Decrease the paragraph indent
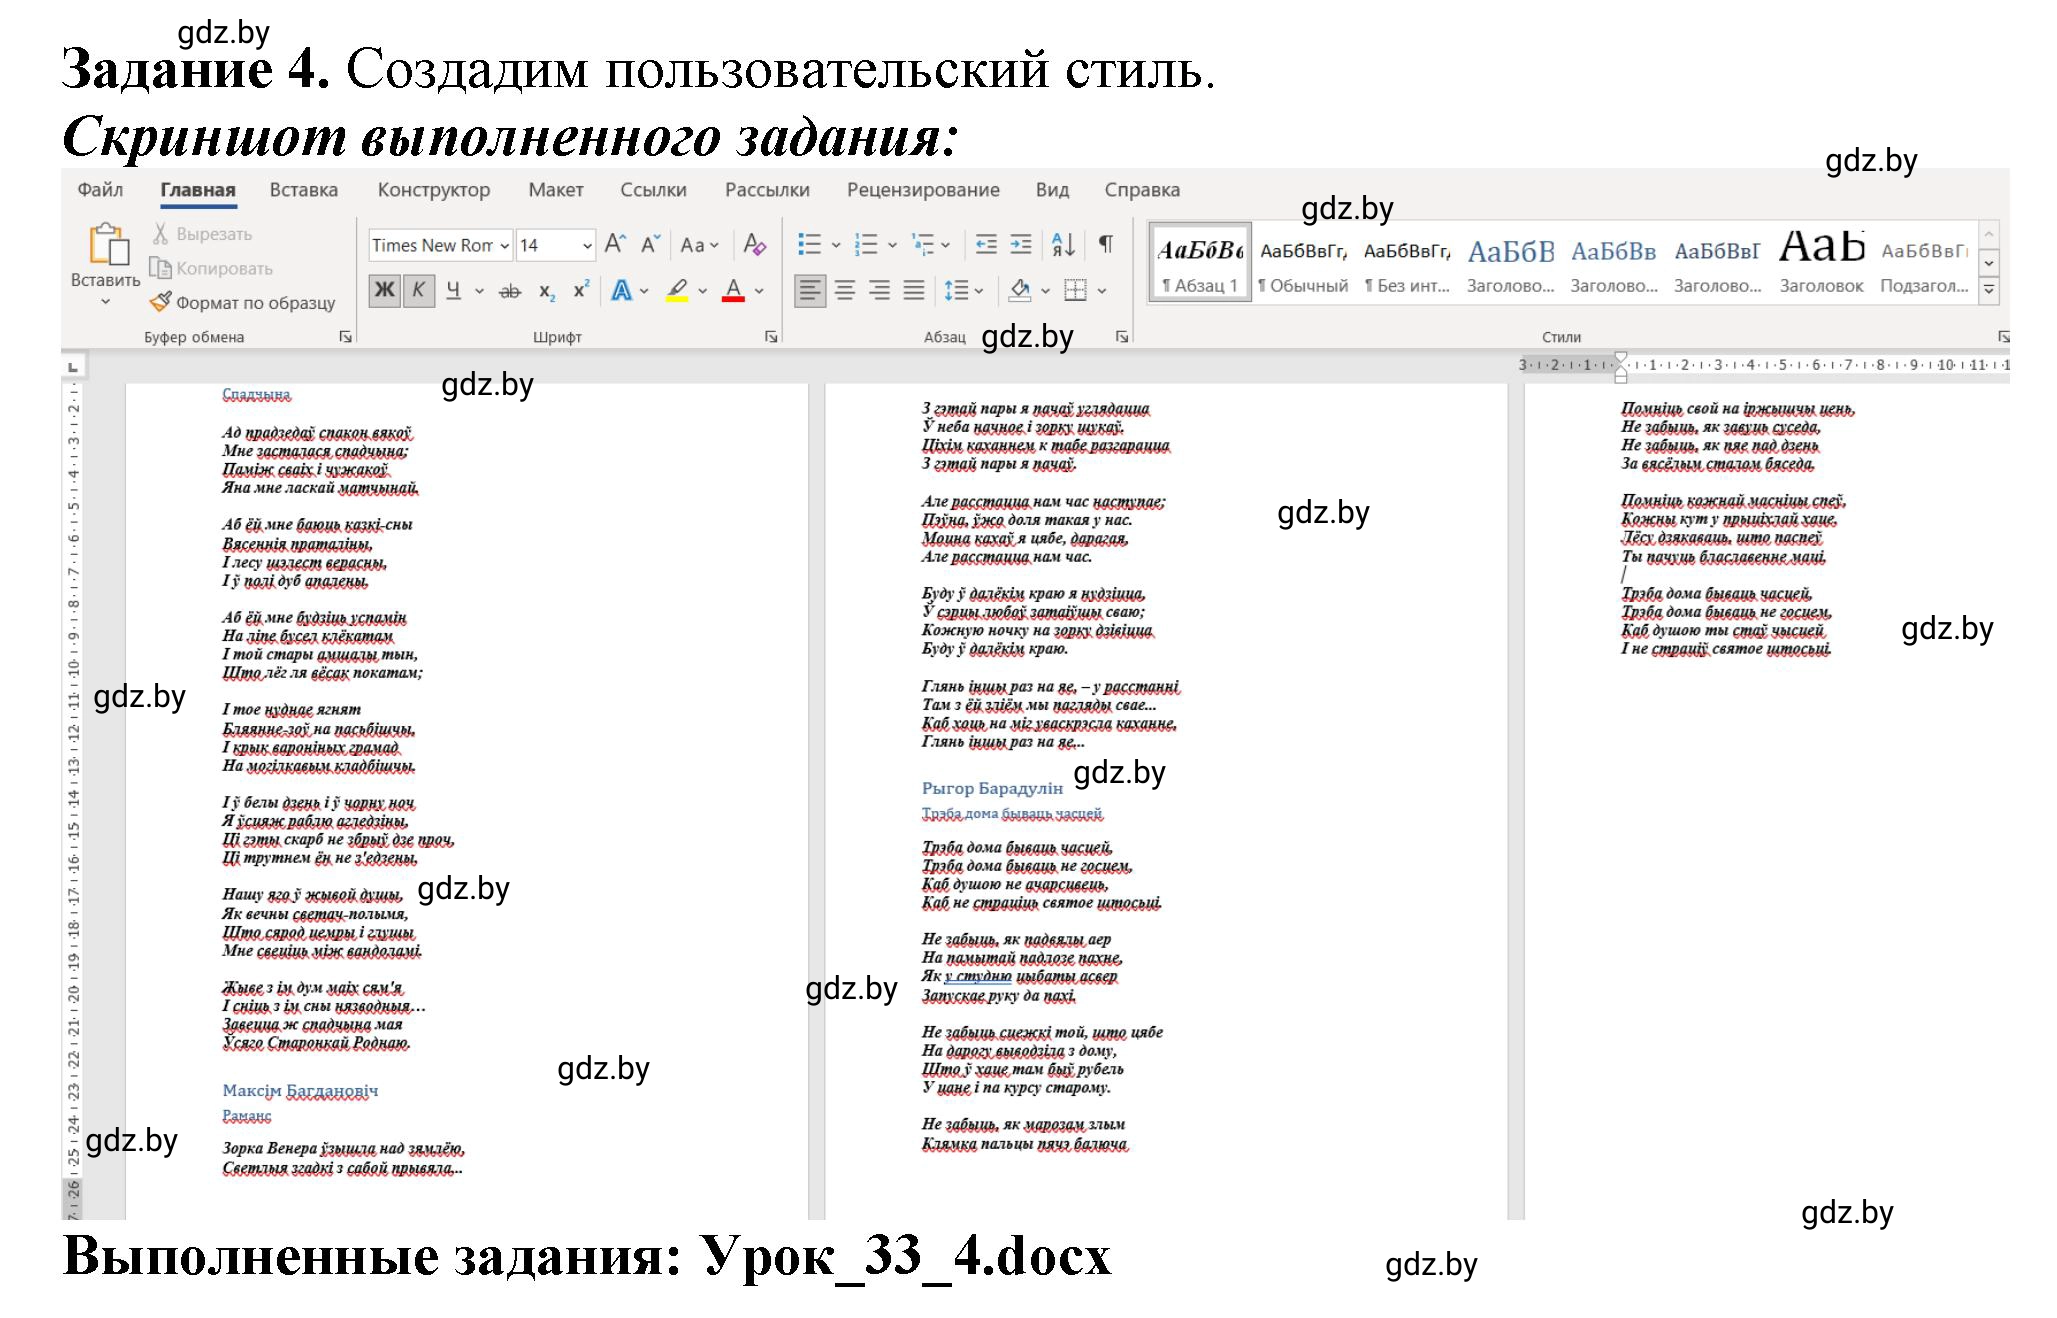 coord(986,245)
